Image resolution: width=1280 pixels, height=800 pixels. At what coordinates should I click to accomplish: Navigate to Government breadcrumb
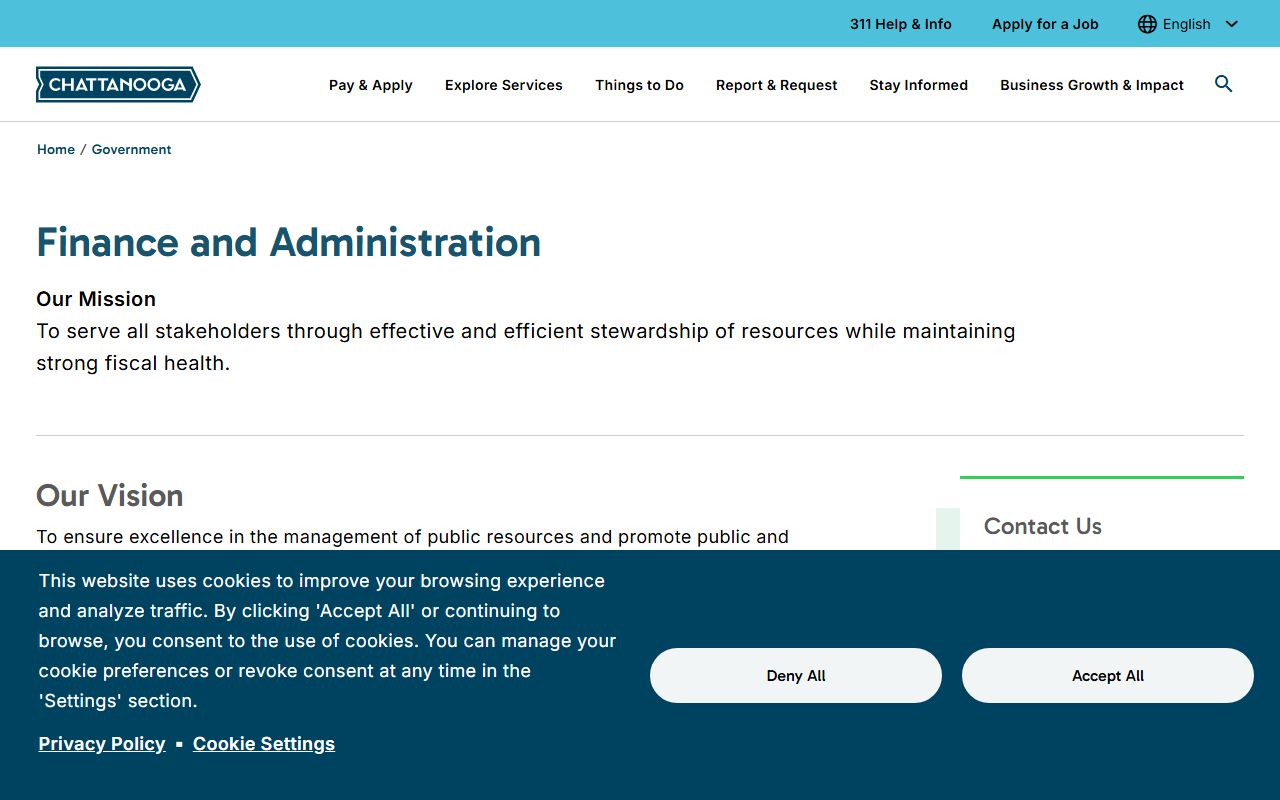point(131,149)
